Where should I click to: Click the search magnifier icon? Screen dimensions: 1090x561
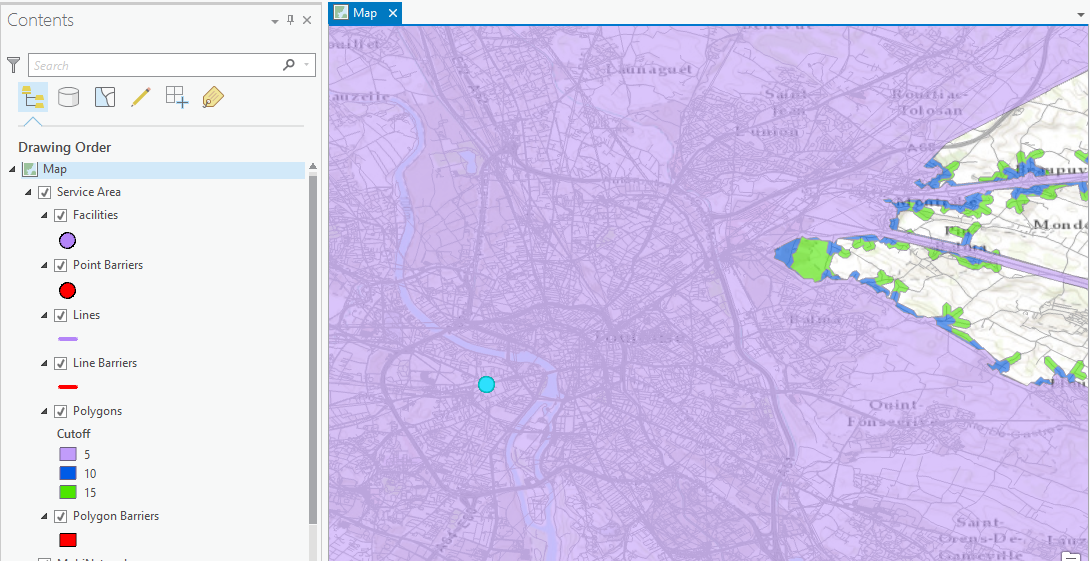pos(289,65)
